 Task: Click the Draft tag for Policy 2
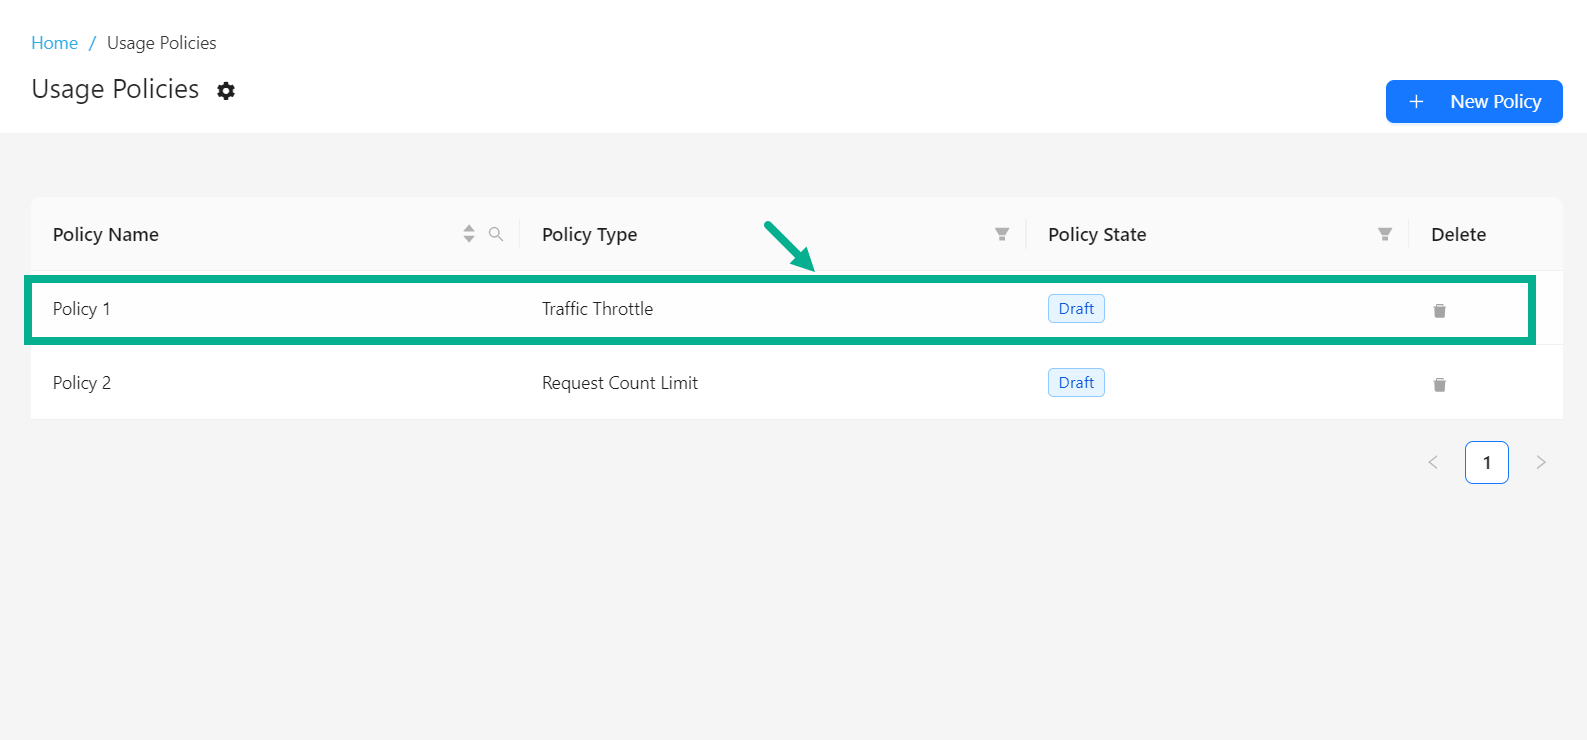[1076, 383]
